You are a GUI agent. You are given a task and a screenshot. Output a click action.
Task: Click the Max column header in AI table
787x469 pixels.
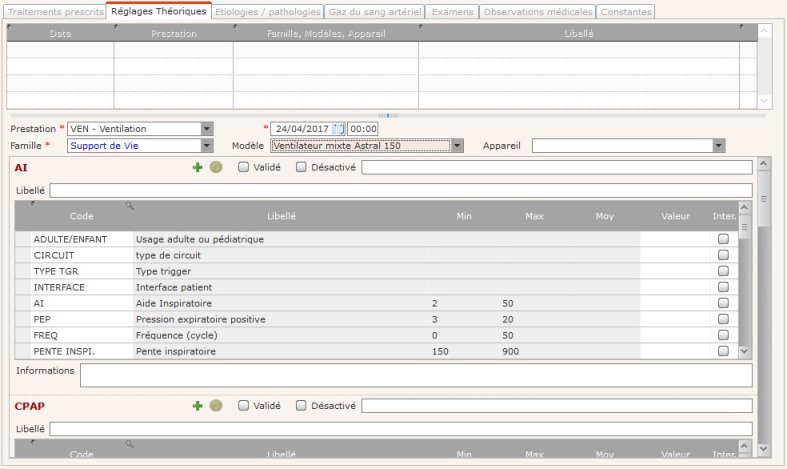tap(534, 216)
